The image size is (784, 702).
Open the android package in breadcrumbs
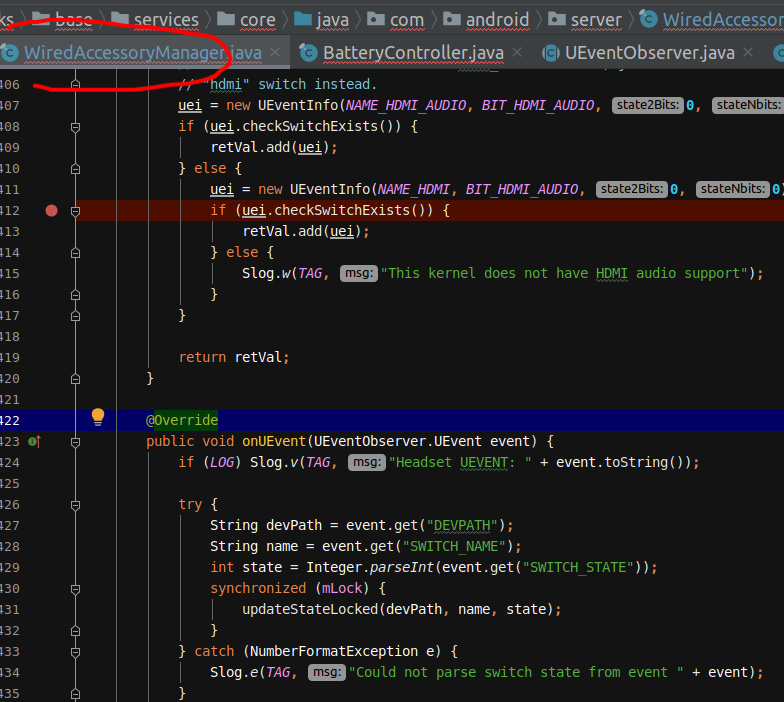pos(498,20)
